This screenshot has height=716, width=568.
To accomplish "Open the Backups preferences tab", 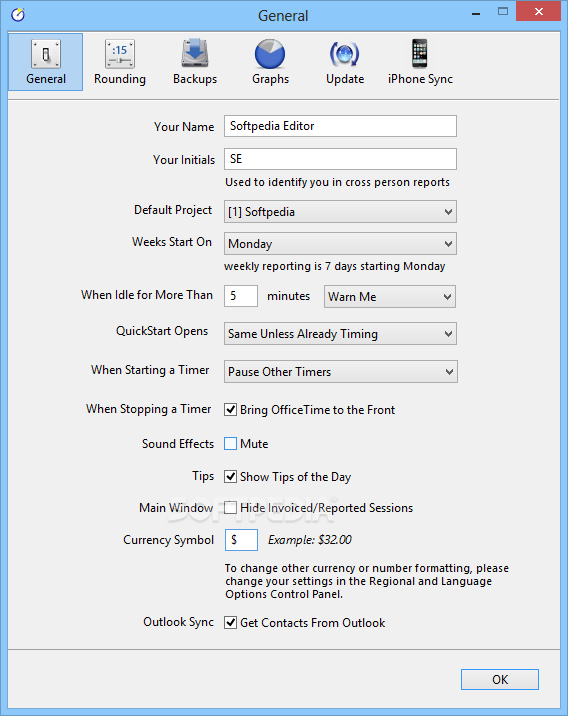I will 195,62.
